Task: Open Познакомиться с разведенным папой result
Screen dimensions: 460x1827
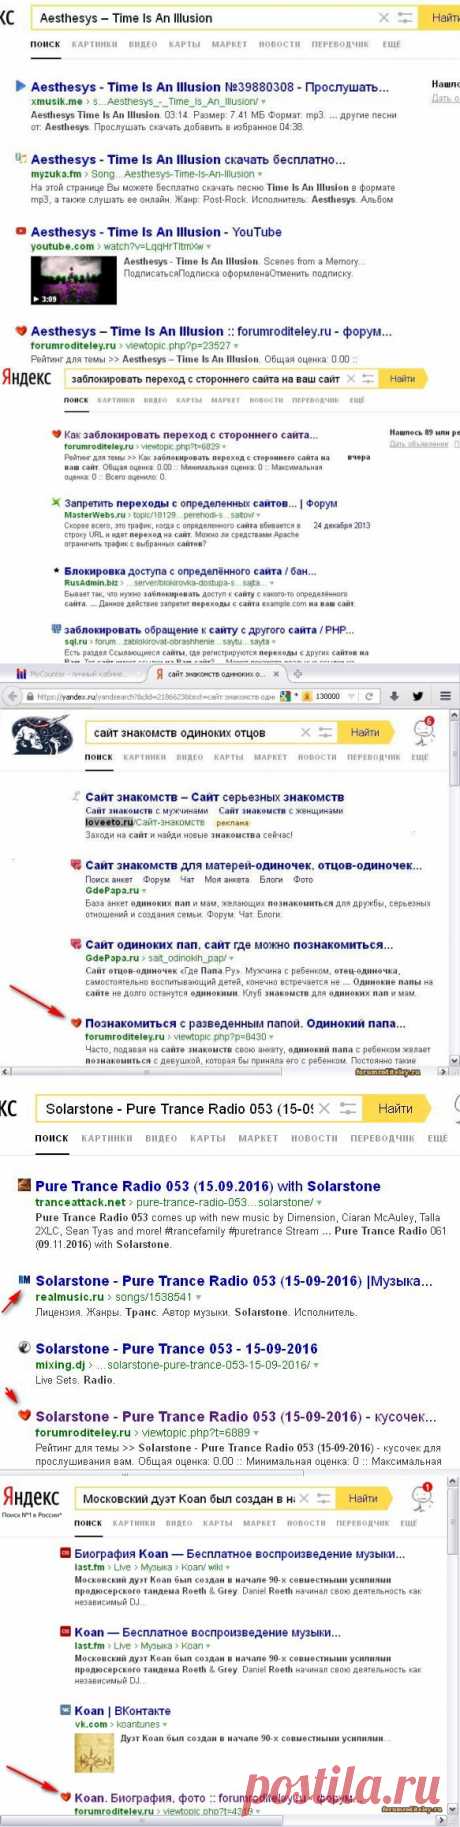Action: [x=245, y=1023]
